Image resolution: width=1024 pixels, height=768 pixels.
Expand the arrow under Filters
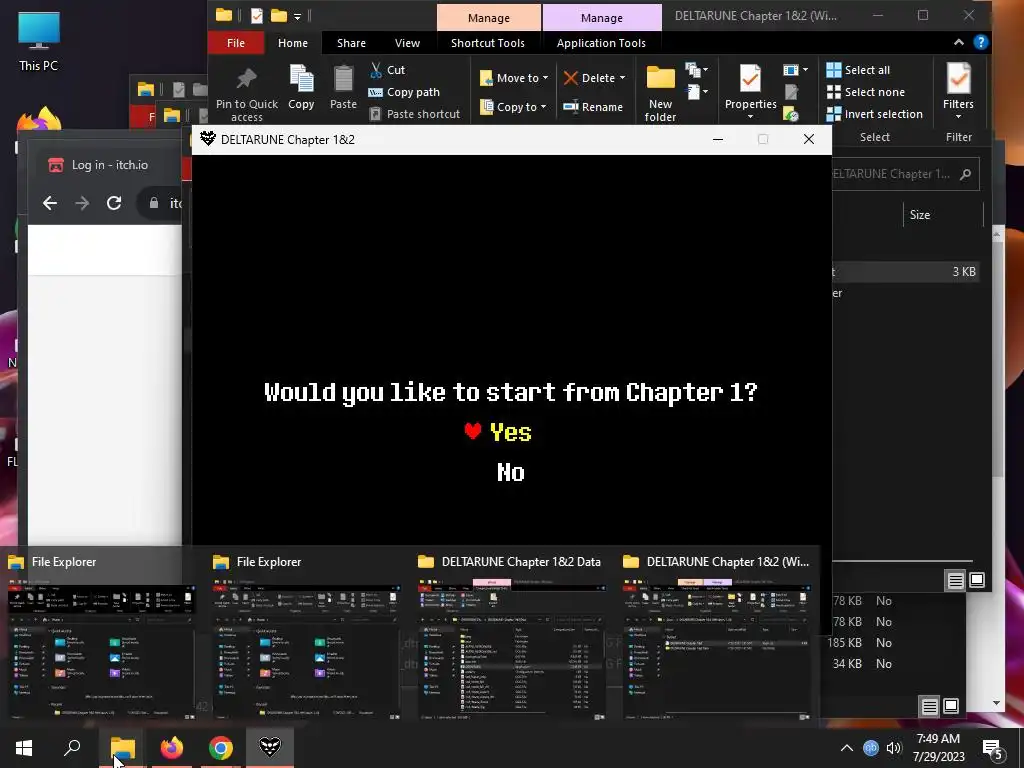coord(958,117)
